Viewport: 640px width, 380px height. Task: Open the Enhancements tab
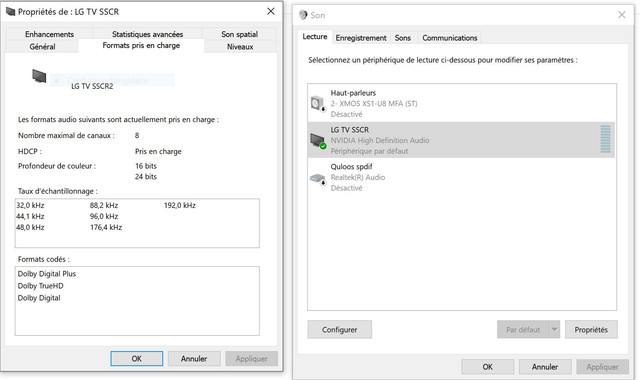[49, 34]
